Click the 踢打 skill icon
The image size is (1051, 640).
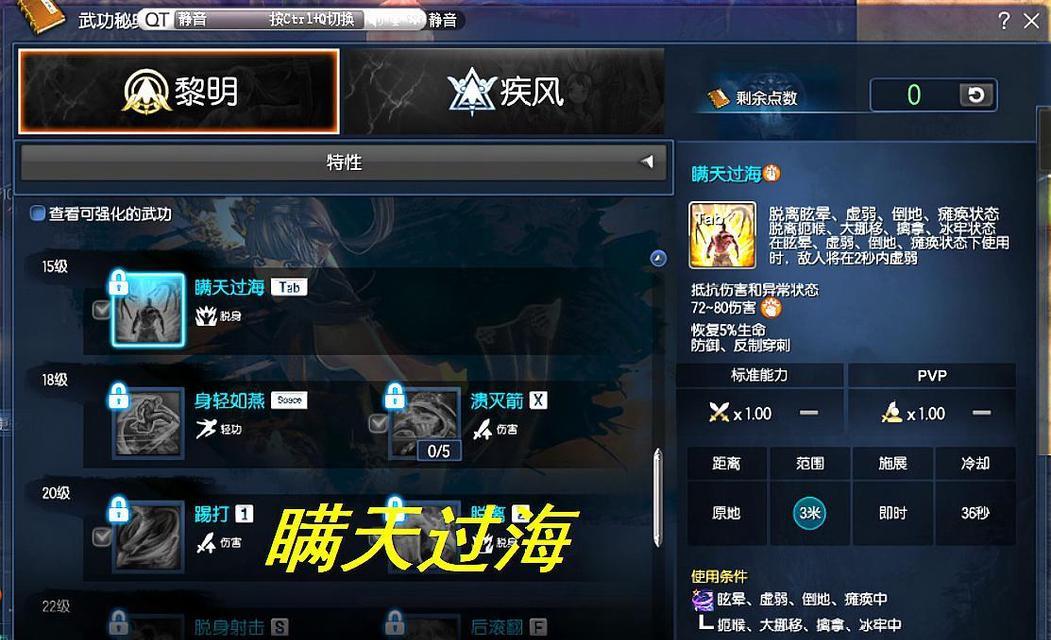148,537
